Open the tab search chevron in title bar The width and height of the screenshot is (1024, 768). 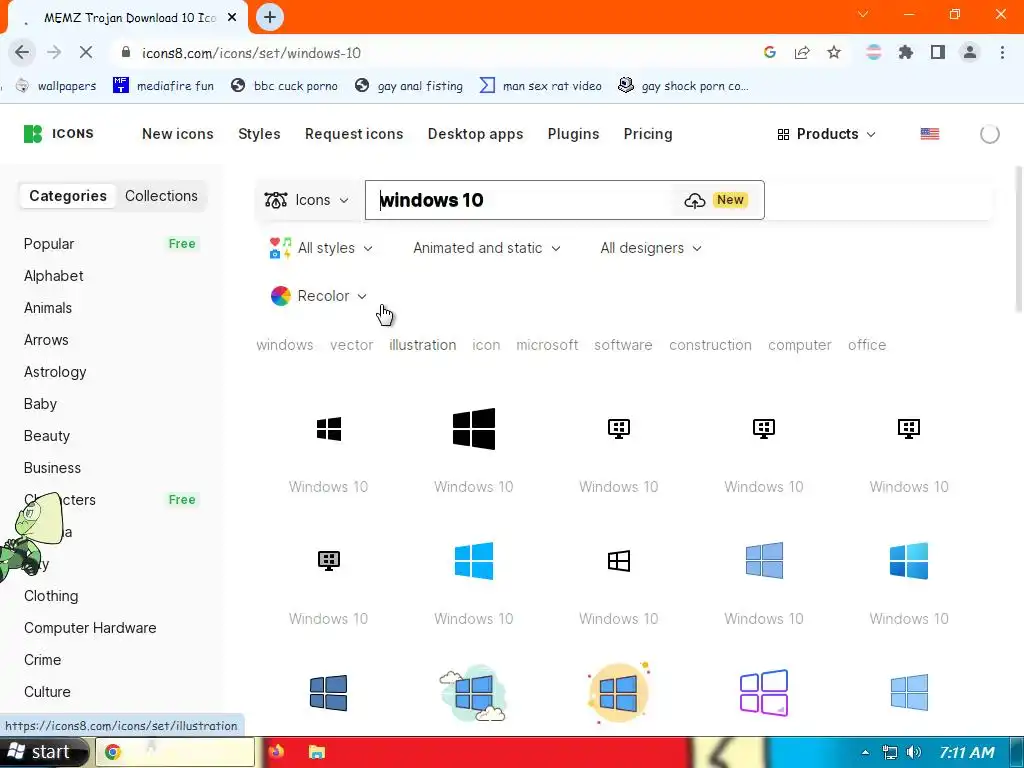[x=863, y=14]
